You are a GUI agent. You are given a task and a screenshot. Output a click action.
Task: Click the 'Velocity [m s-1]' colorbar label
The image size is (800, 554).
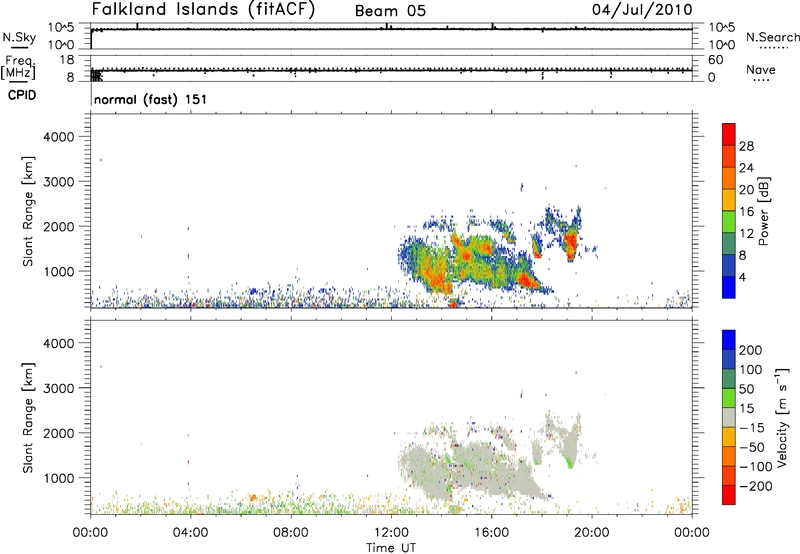(x=782, y=417)
